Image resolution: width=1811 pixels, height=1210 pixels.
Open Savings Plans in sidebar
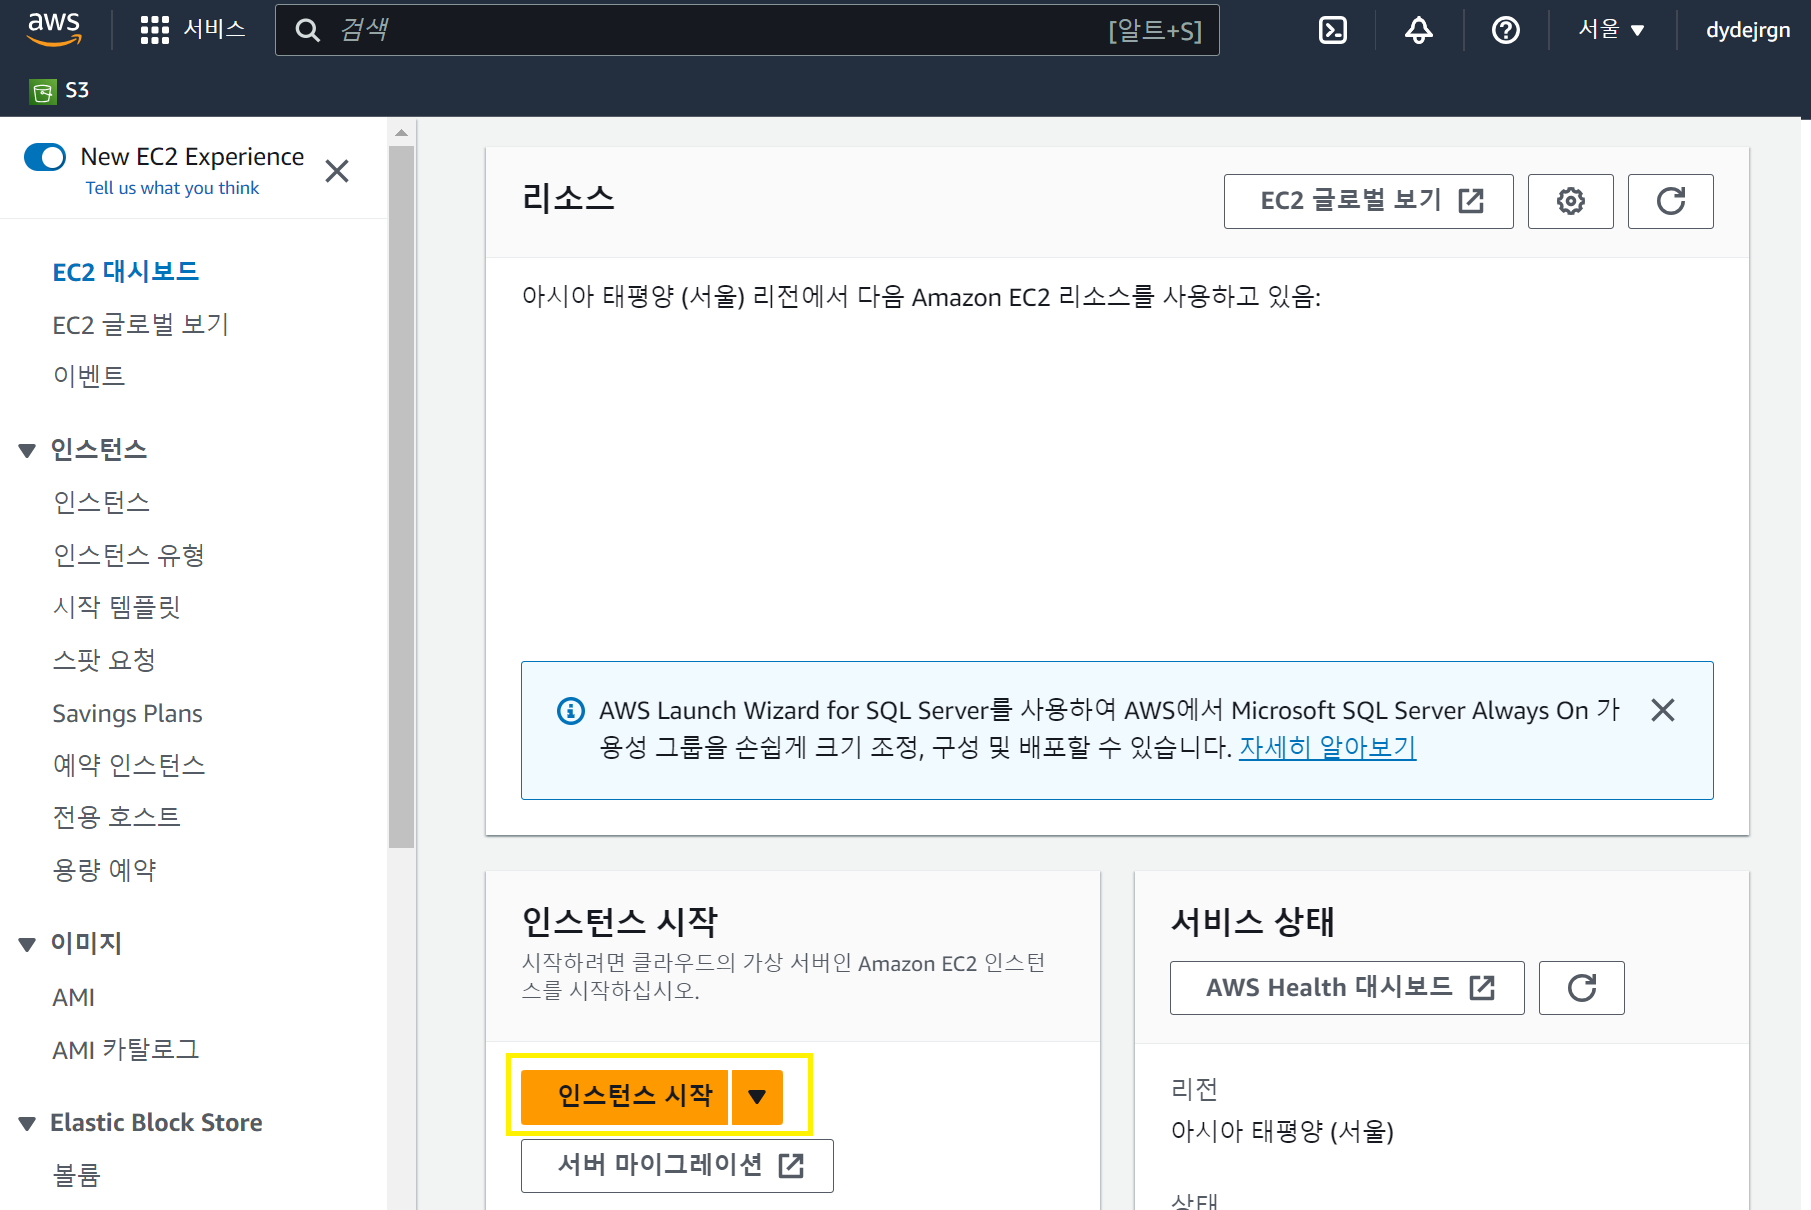click(x=127, y=713)
